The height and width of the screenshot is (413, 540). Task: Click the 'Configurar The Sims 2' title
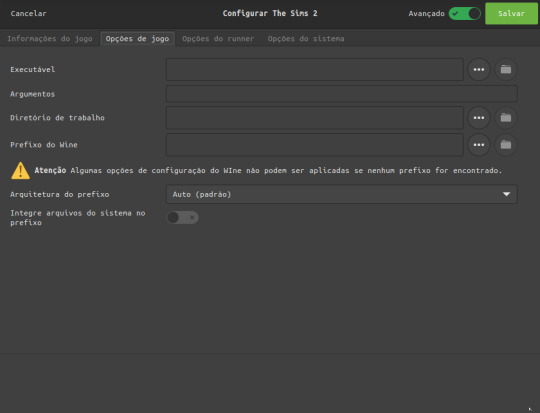click(x=270, y=13)
